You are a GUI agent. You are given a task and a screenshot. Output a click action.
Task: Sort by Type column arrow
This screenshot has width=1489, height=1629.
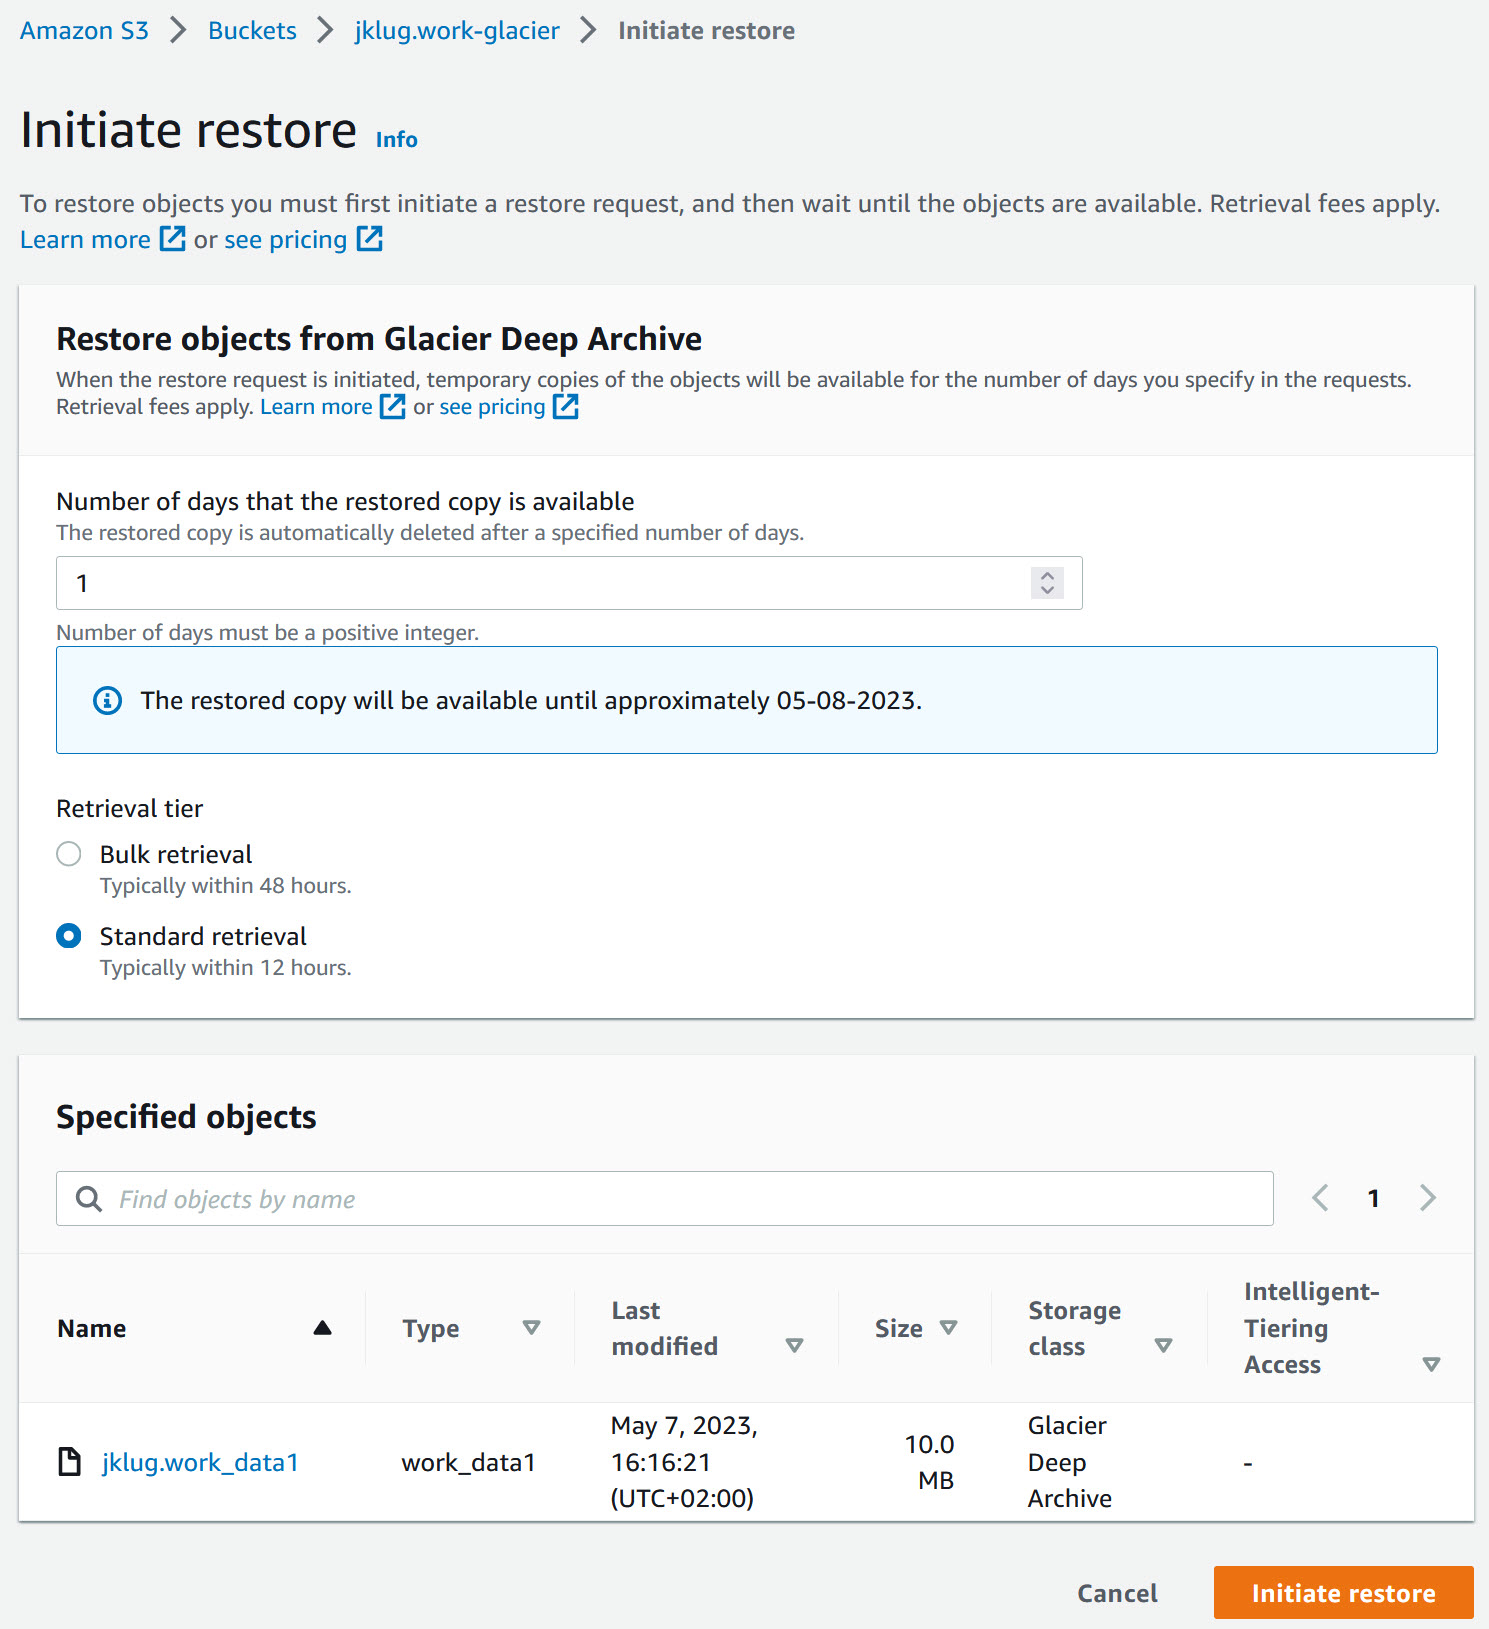tap(531, 1328)
